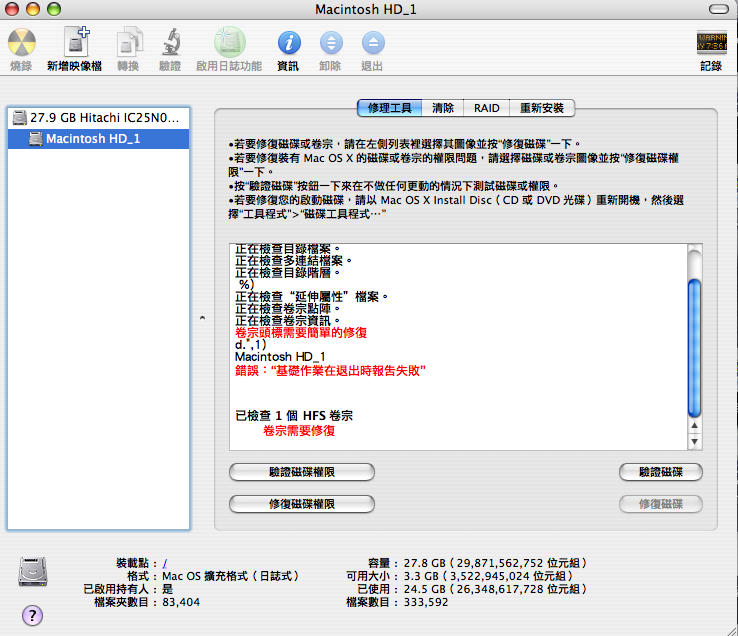Click the toolbar toggle pill in title bar
This screenshot has height=636, width=738.
718,9
